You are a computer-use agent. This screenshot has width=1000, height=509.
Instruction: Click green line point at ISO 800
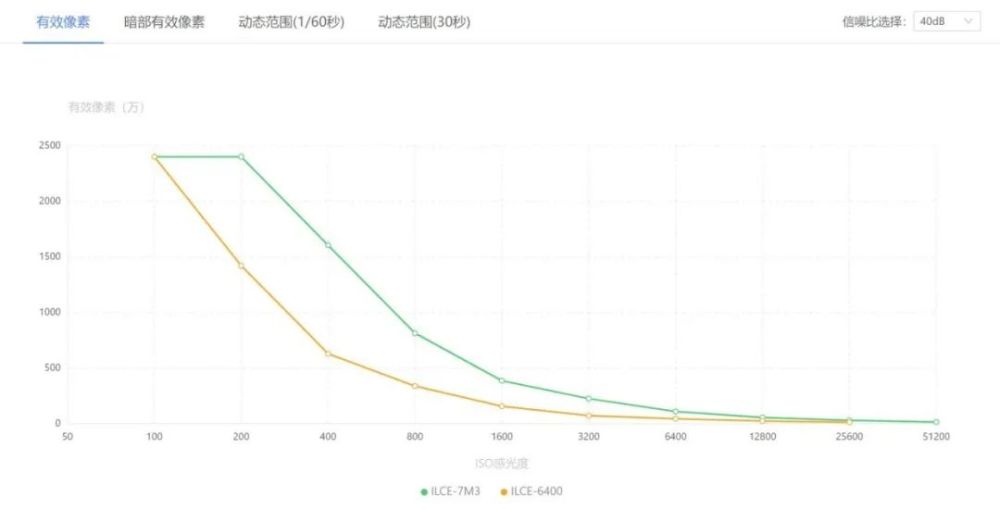pyautogui.click(x=415, y=333)
